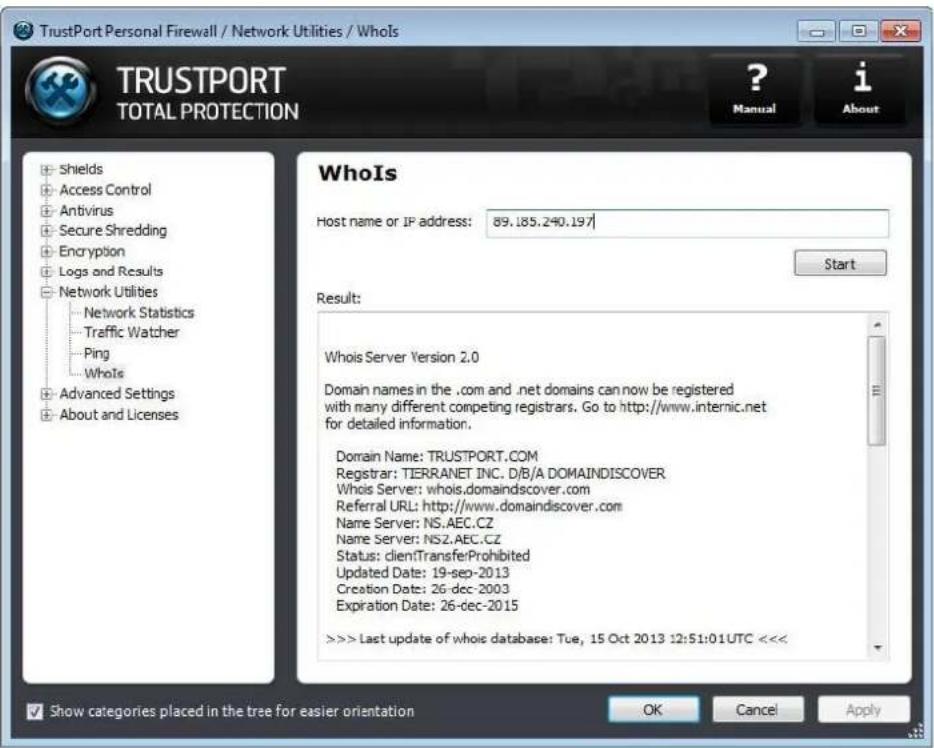Click the 'Whois Server Version 2.0' text
The image size is (934, 748).
(x=401, y=357)
